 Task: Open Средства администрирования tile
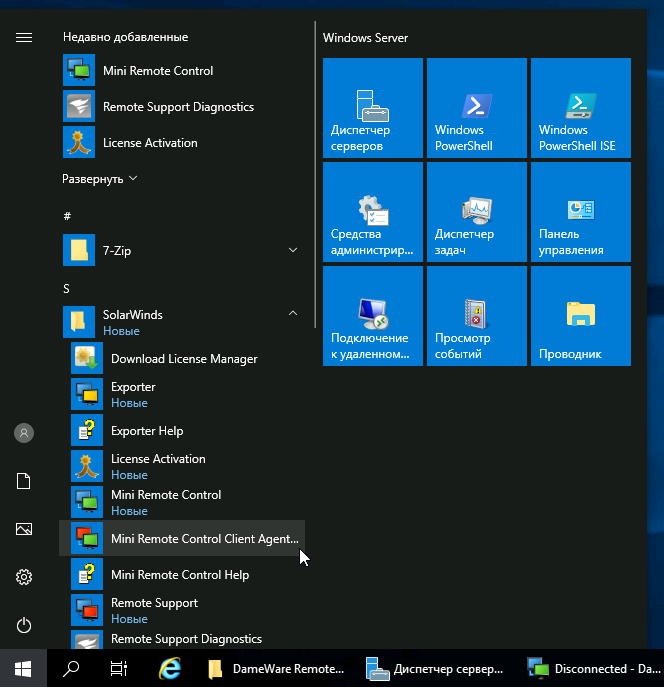tap(373, 212)
